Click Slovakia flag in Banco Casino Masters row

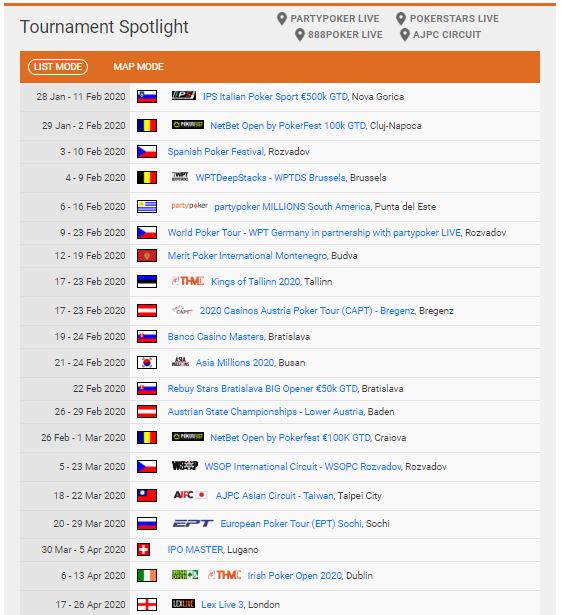click(x=147, y=337)
